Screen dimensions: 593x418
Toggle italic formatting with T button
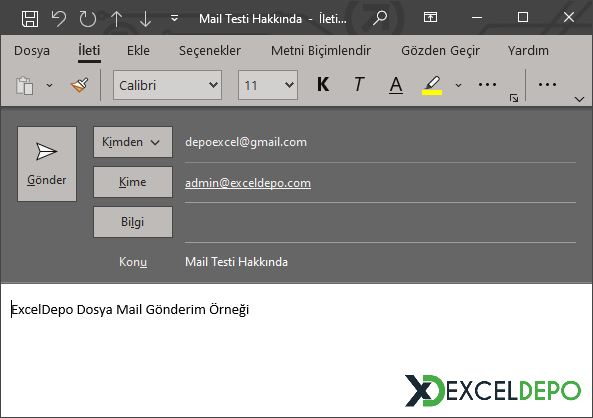click(x=359, y=84)
